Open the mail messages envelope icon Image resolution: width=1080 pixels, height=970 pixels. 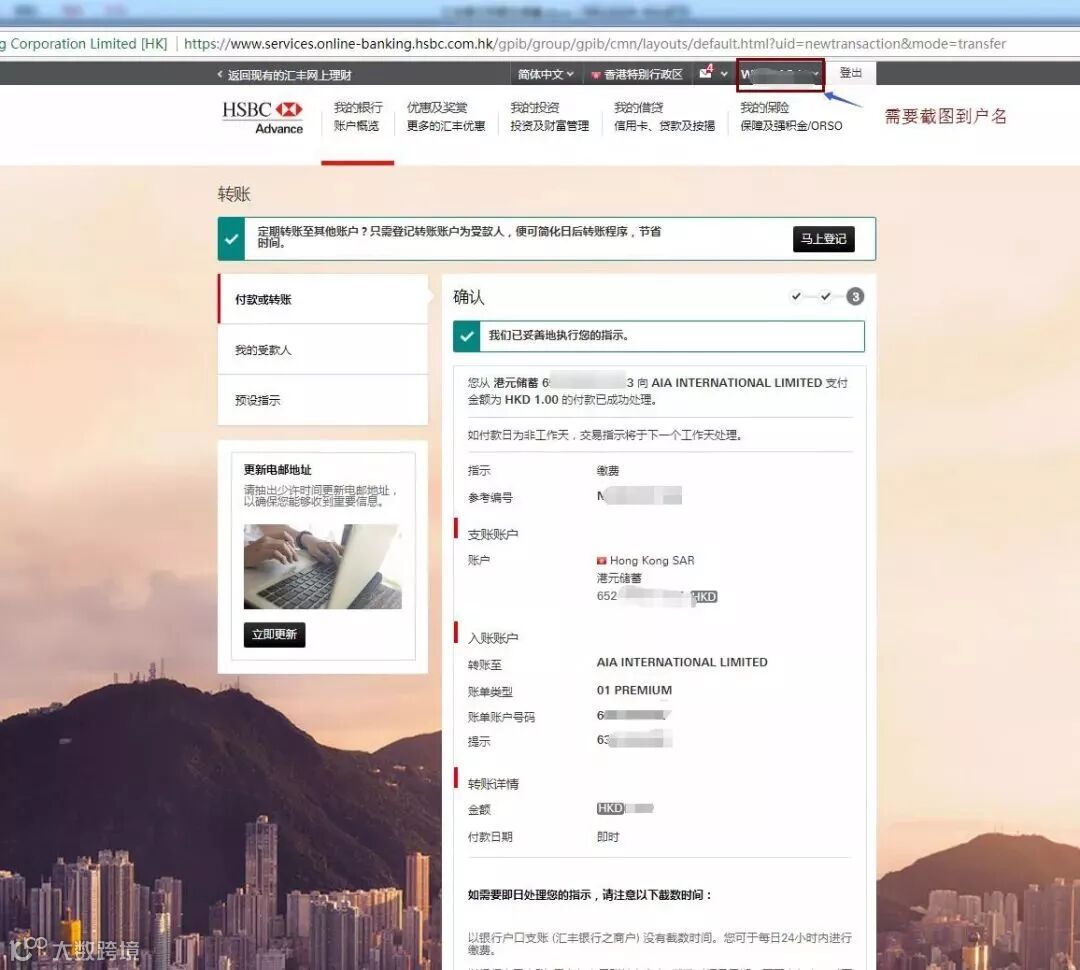[706, 72]
